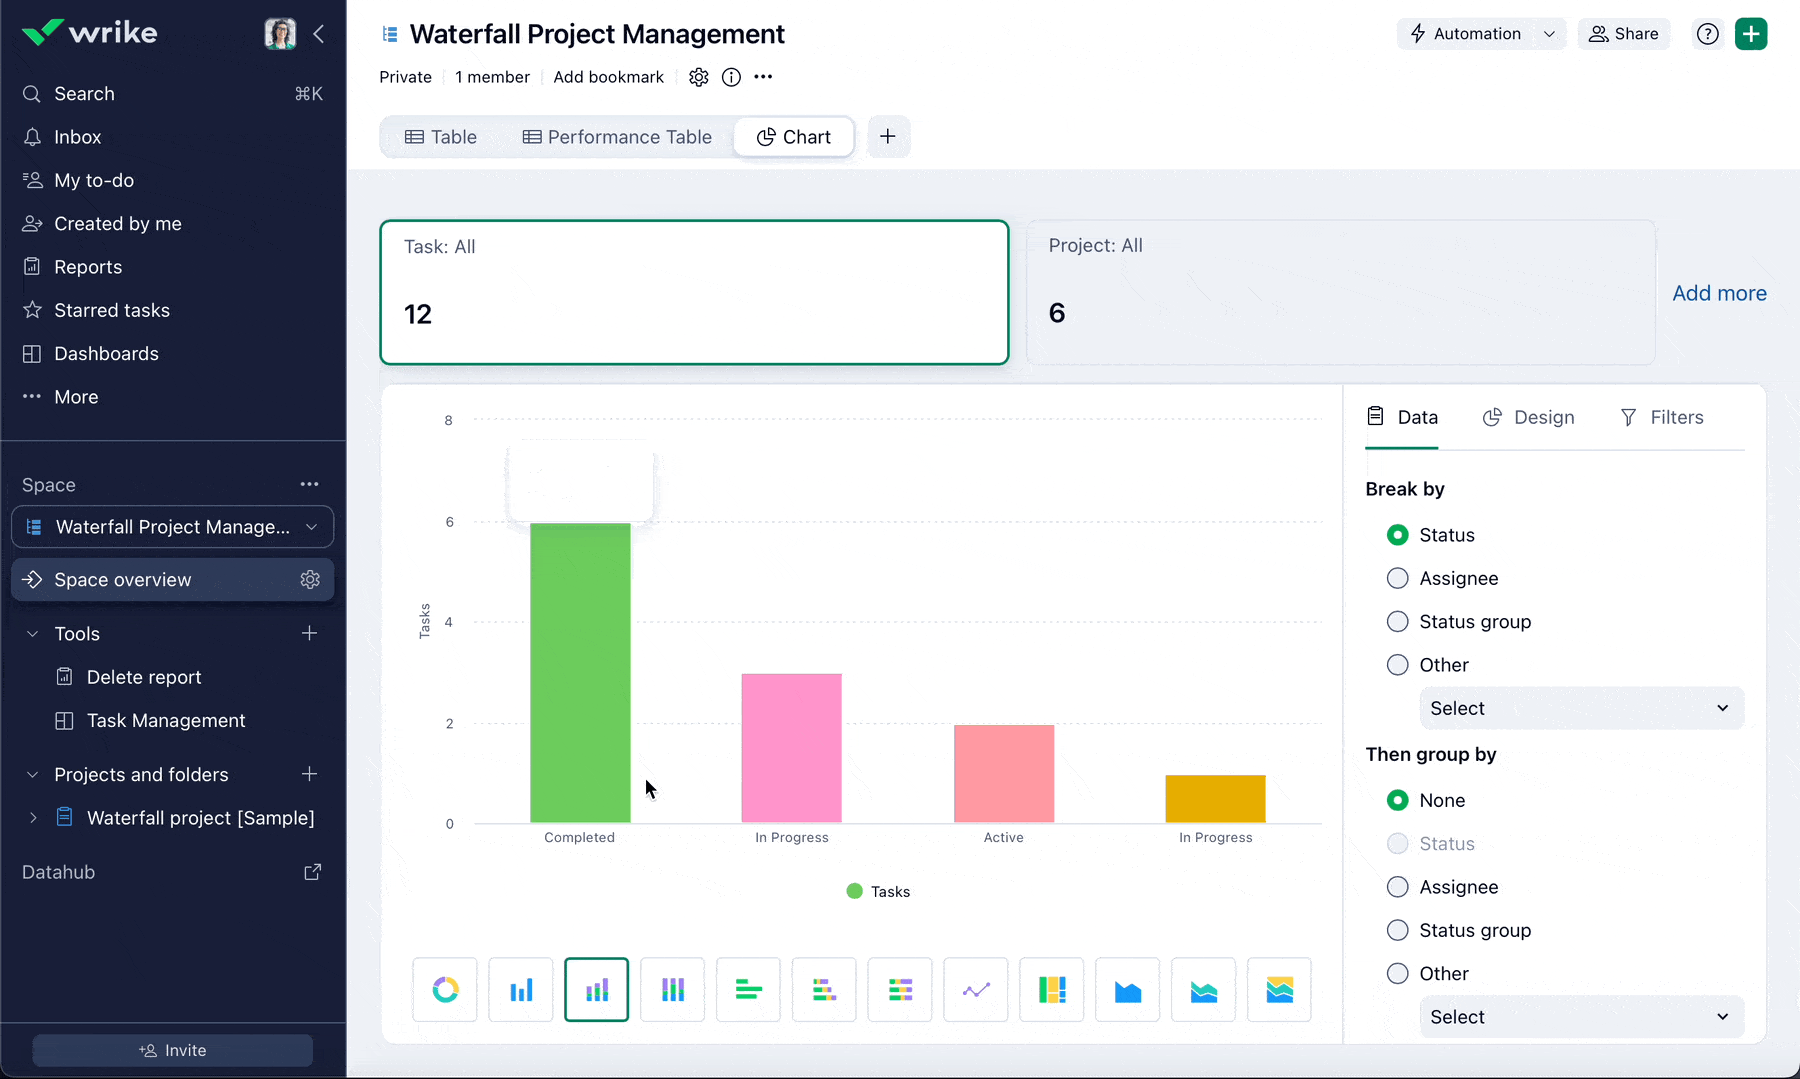Open Waterfall Project Manage... space selector
This screenshot has width=1800, height=1079.
[173, 527]
